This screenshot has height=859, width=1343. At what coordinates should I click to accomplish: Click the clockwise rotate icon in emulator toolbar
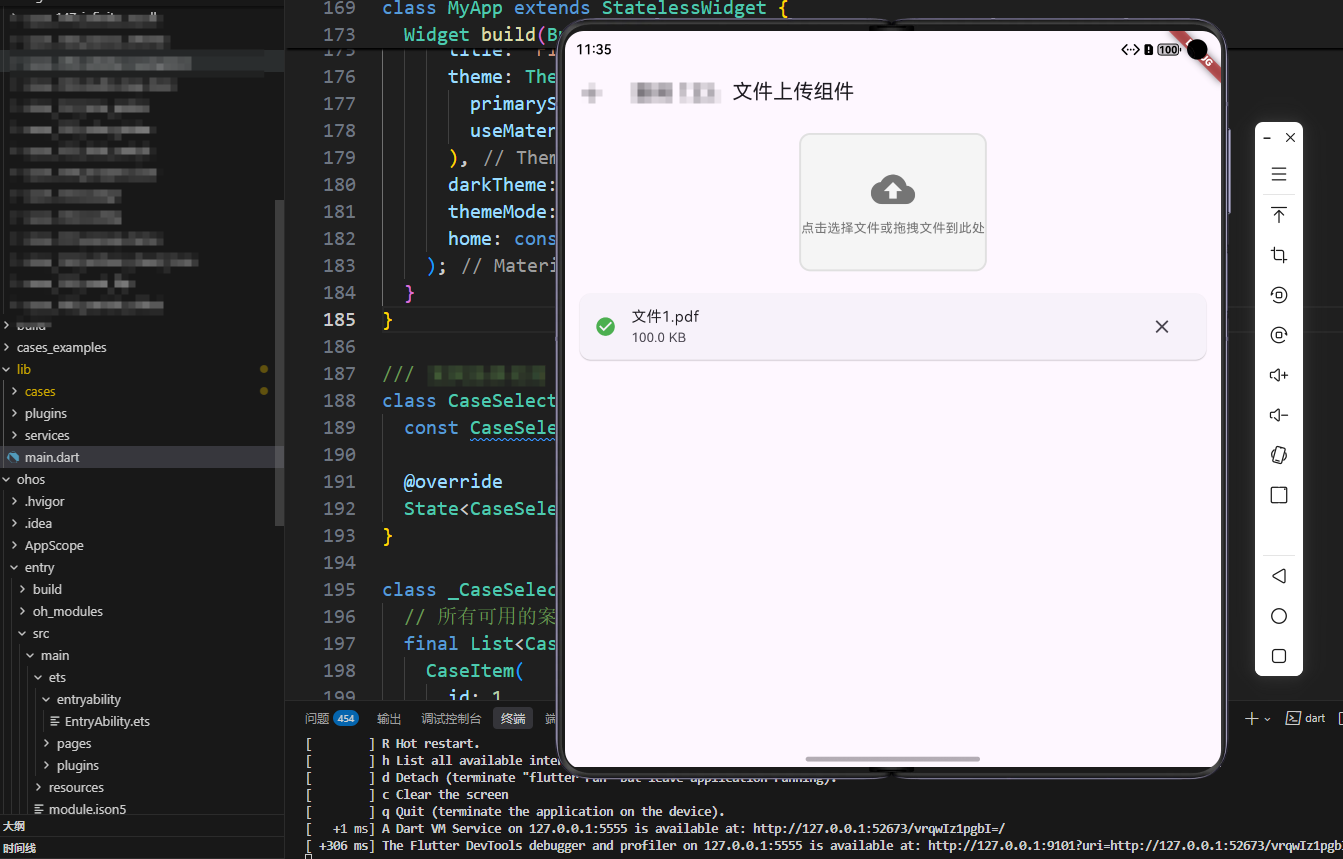pos(1279,335)
